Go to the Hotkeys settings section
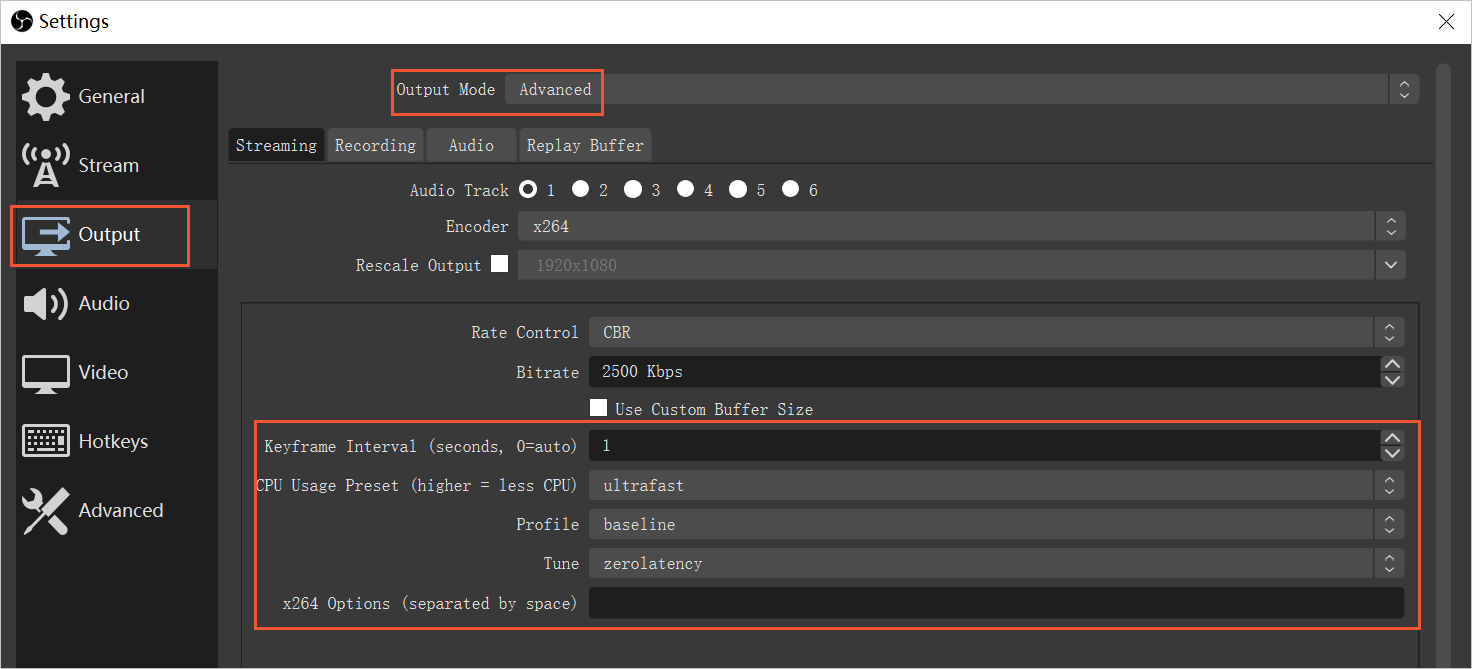Image resolution: width=1472 pixels, height=669 pixels. pos(118,441)
